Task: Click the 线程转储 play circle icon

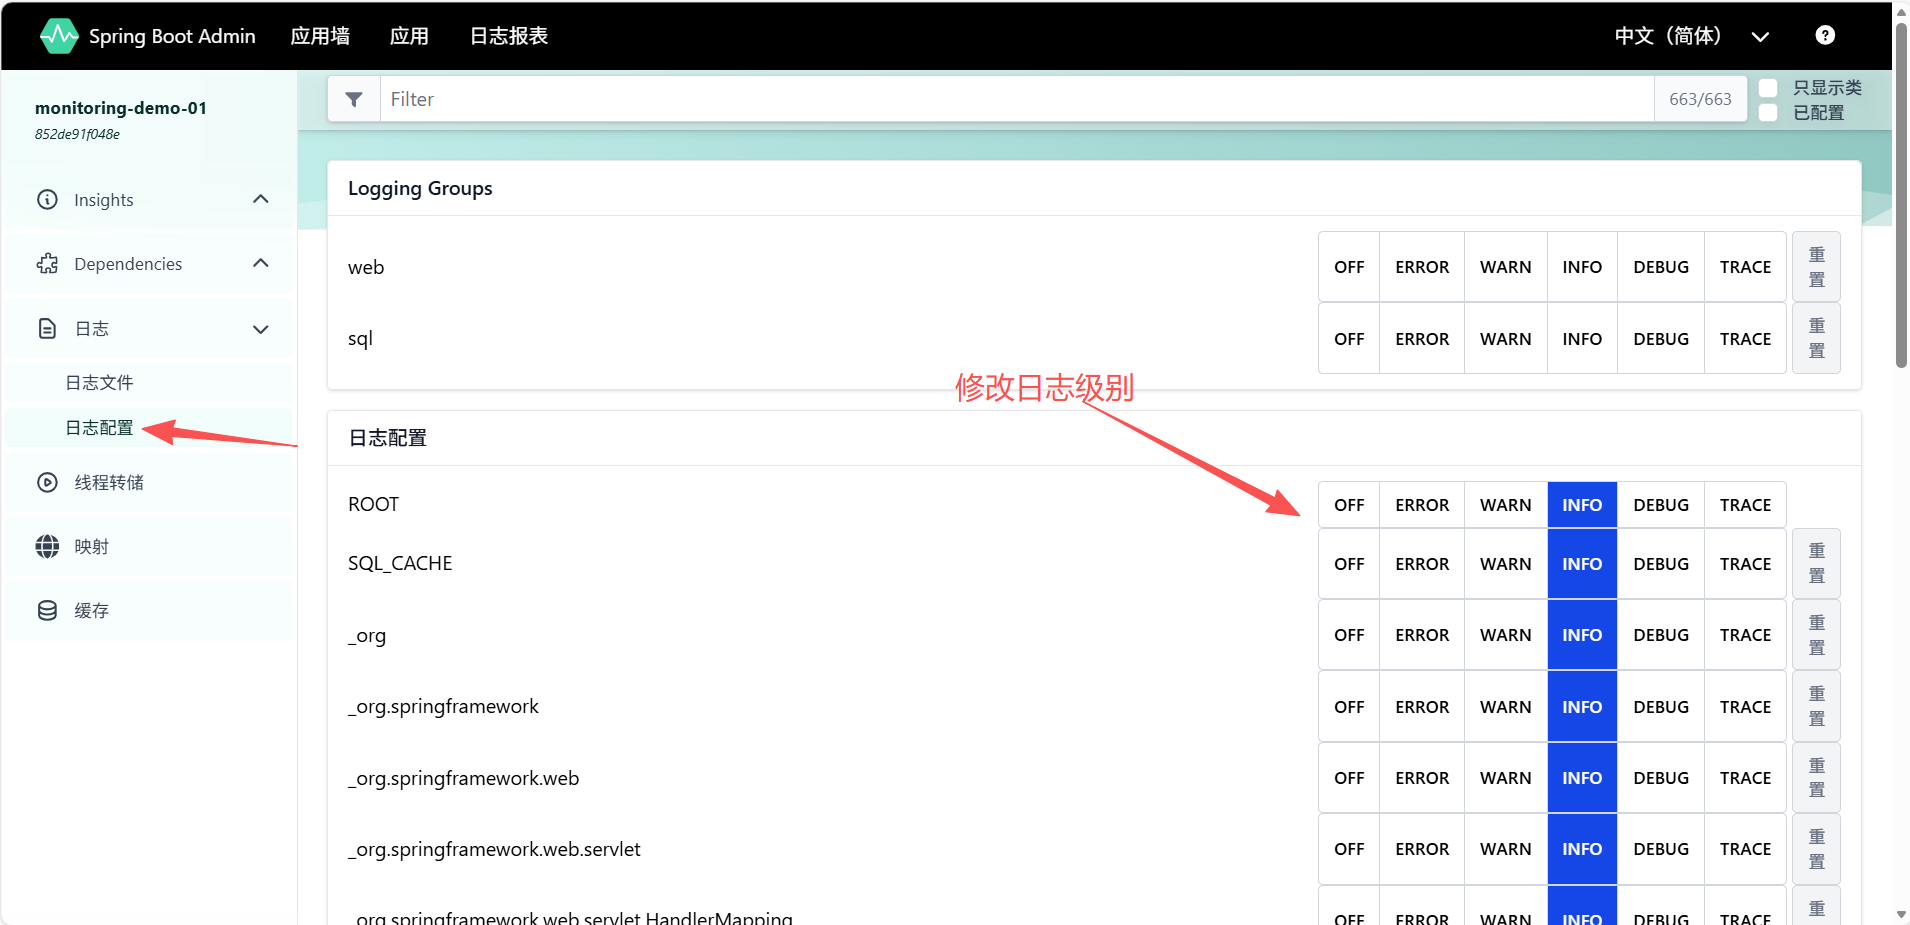Action: coord(47,482)
